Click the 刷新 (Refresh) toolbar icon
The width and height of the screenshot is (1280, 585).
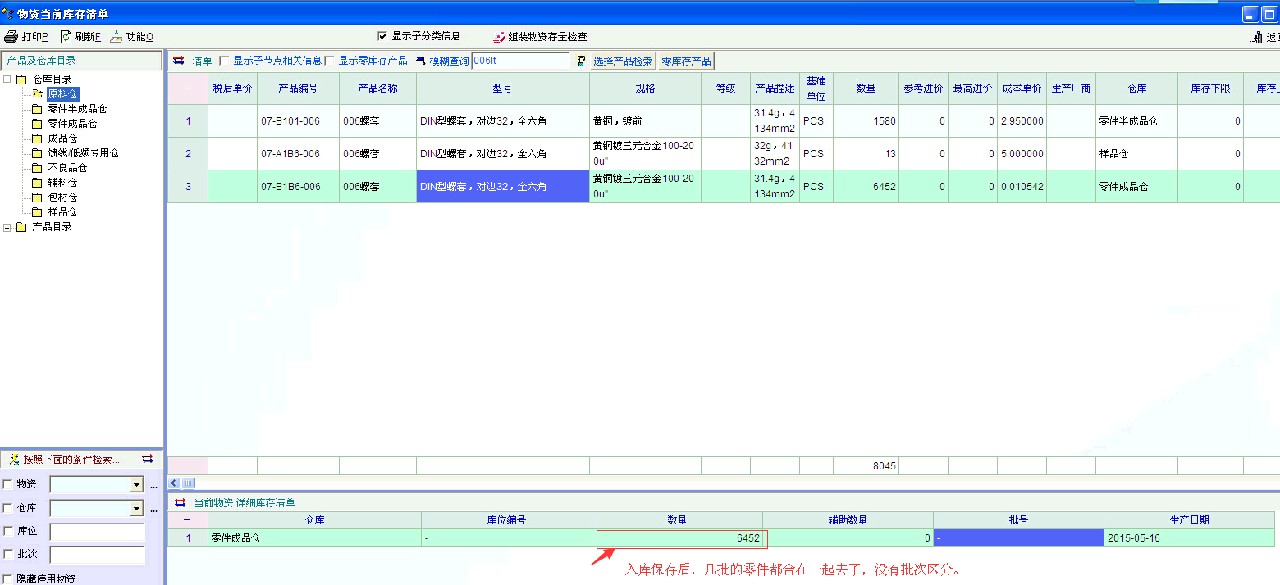tap(66, 37)
